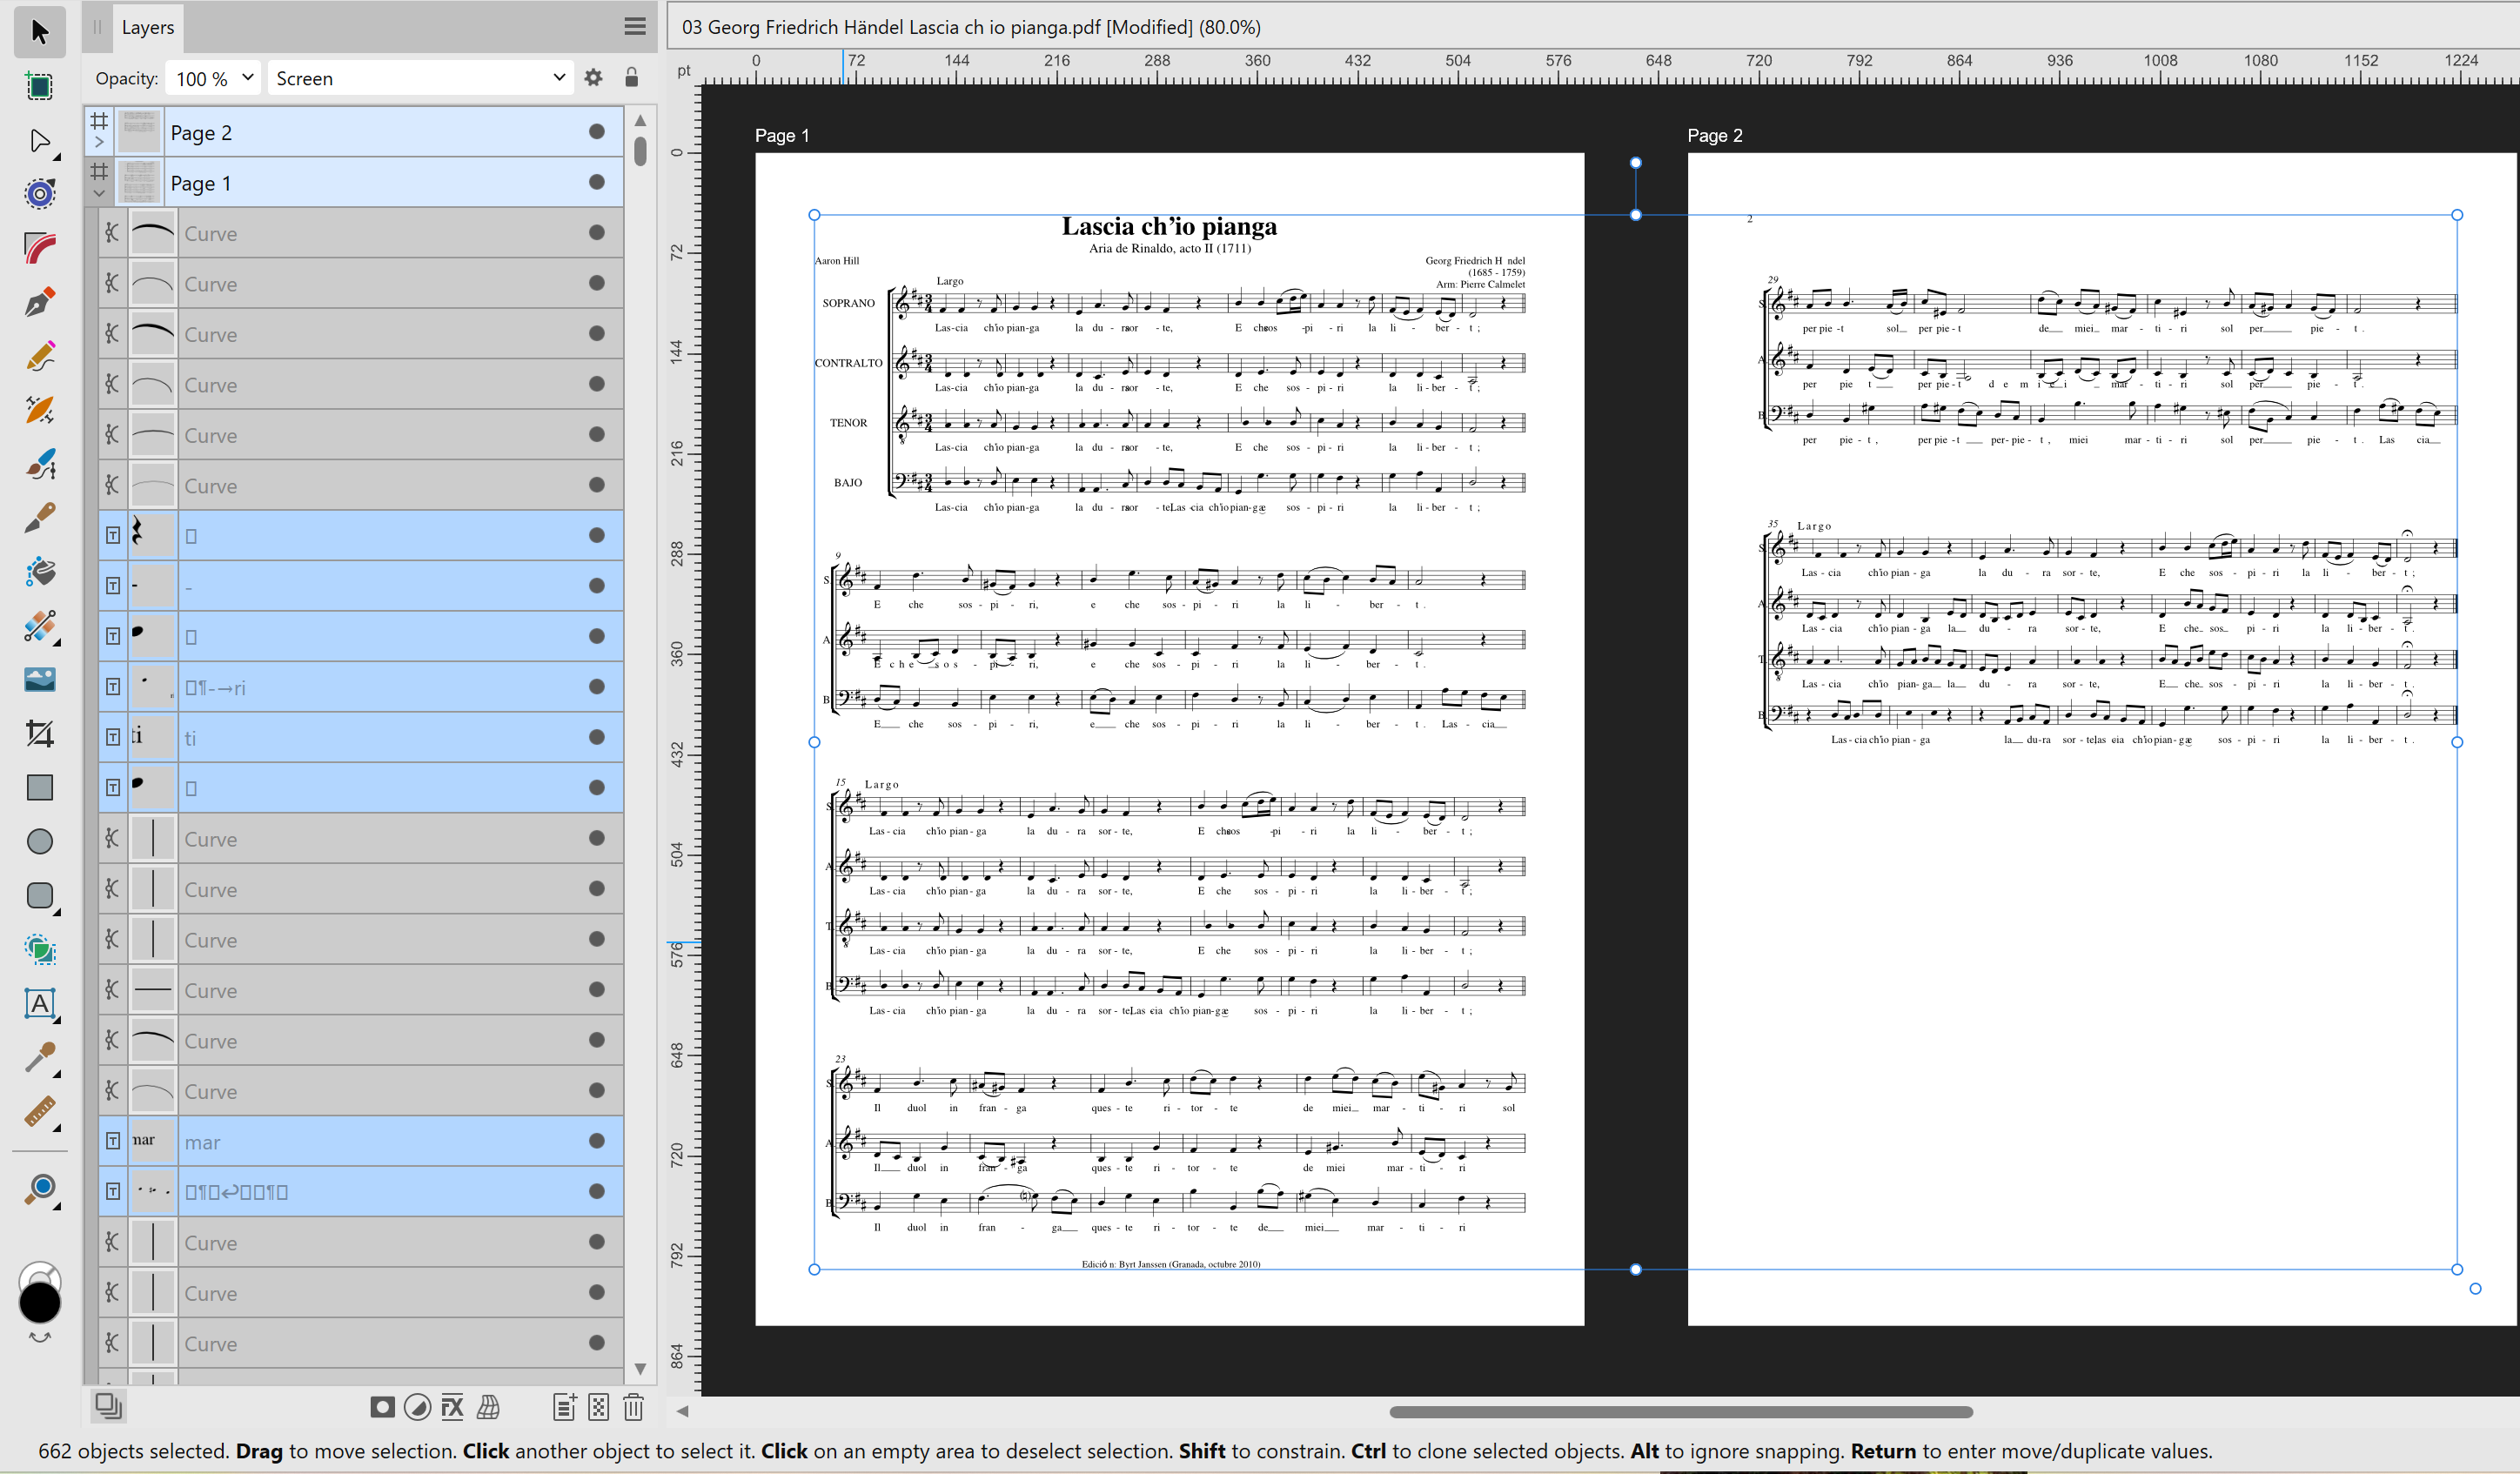Click Add Pixel Layer icon
2520x1474 pixels.
point(598,1407)
